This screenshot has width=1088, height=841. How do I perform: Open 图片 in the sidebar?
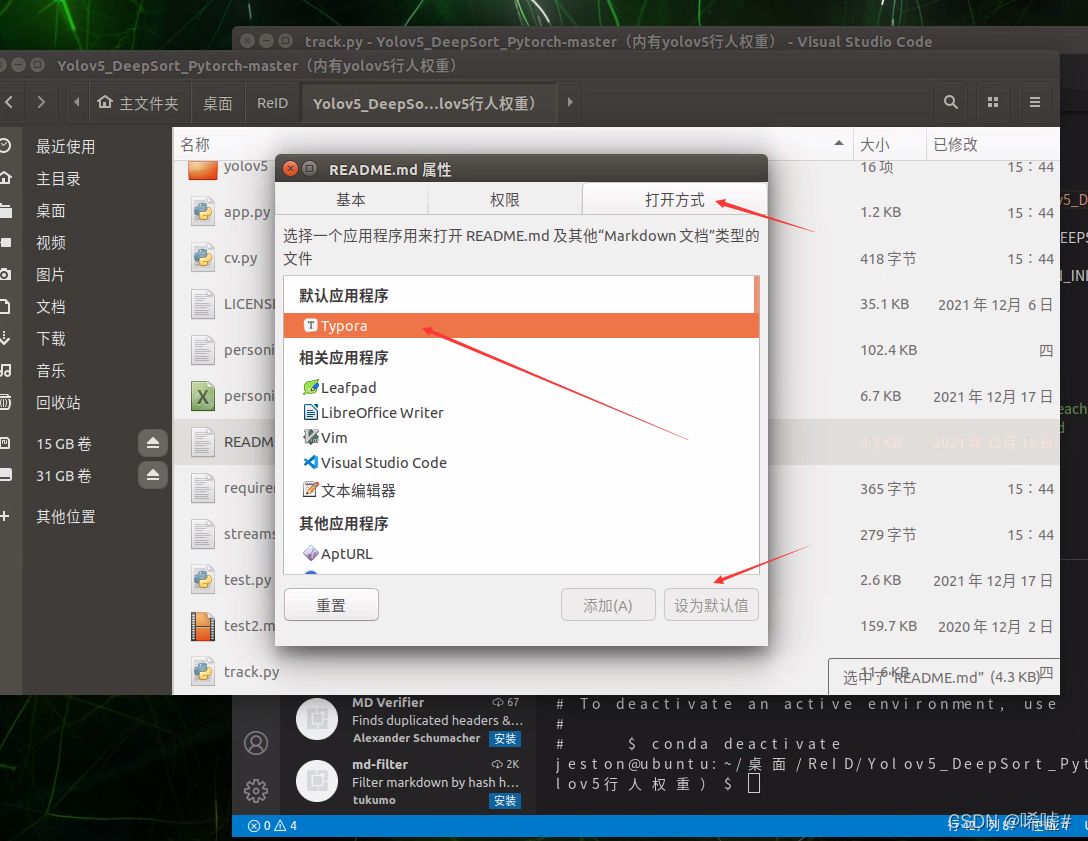51,274
